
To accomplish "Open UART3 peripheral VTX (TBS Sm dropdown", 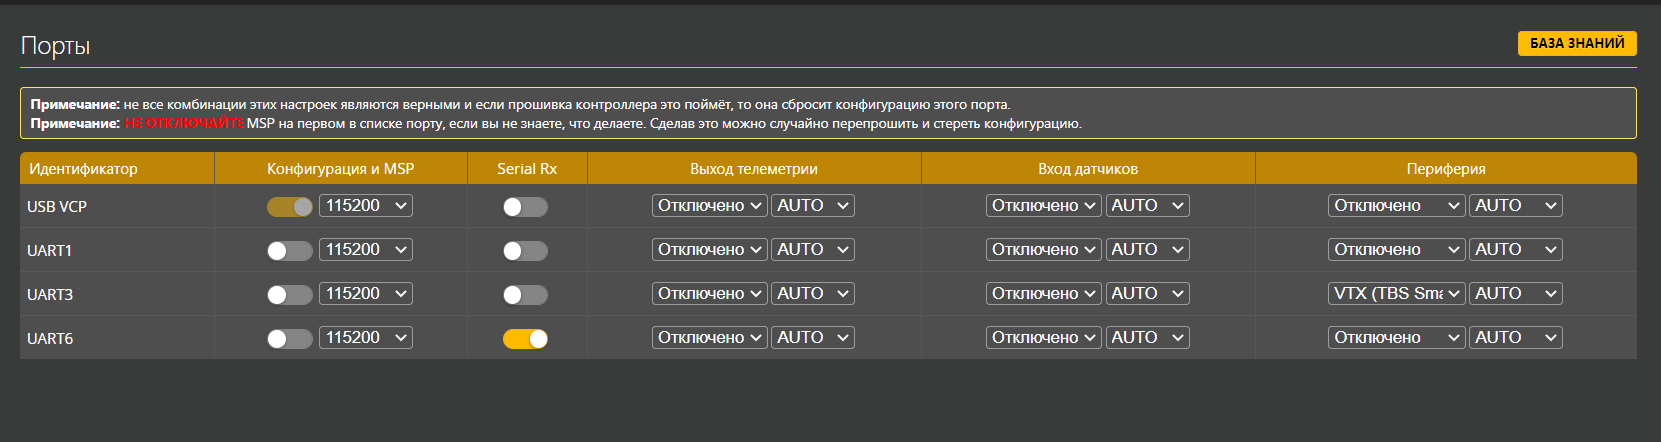I will point(1396,294).
